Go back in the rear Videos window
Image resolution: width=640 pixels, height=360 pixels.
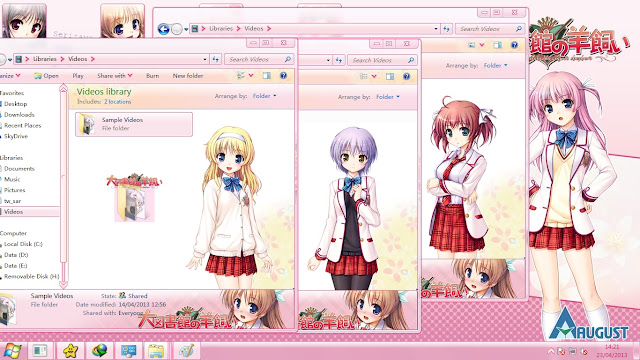click(x=164, y=29)
